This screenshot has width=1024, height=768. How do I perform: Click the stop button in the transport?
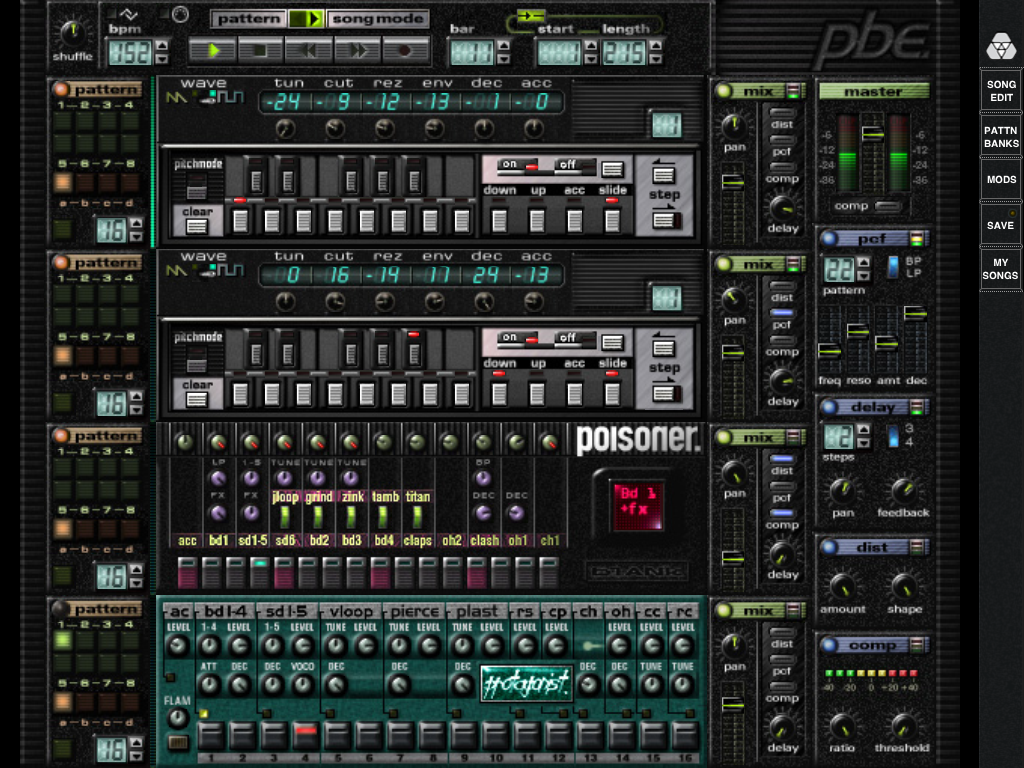[260, 50]
